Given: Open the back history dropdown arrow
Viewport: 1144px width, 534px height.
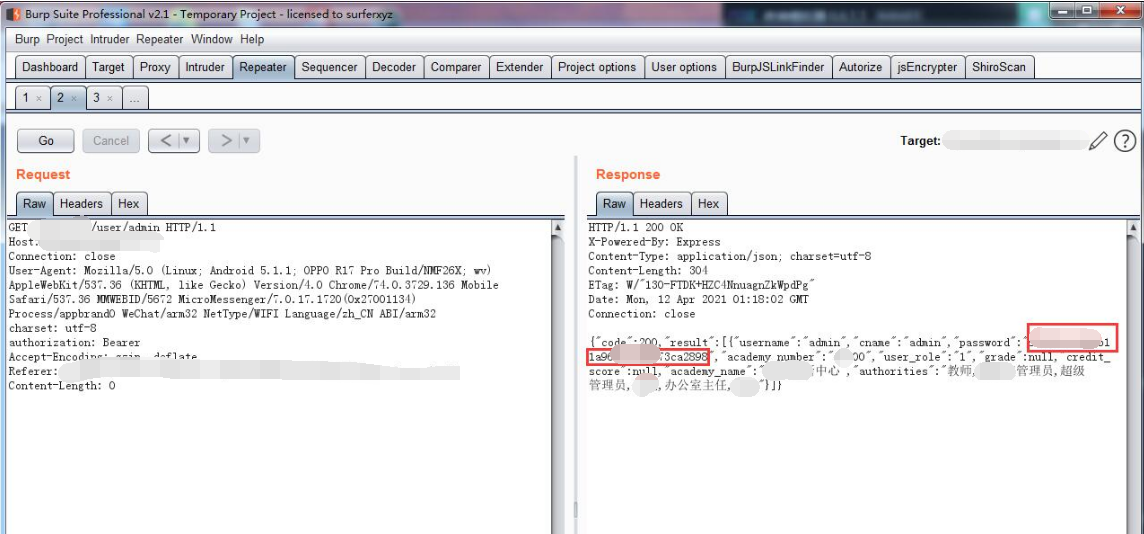Looking at the screenshot, I should tap(188, 141).
